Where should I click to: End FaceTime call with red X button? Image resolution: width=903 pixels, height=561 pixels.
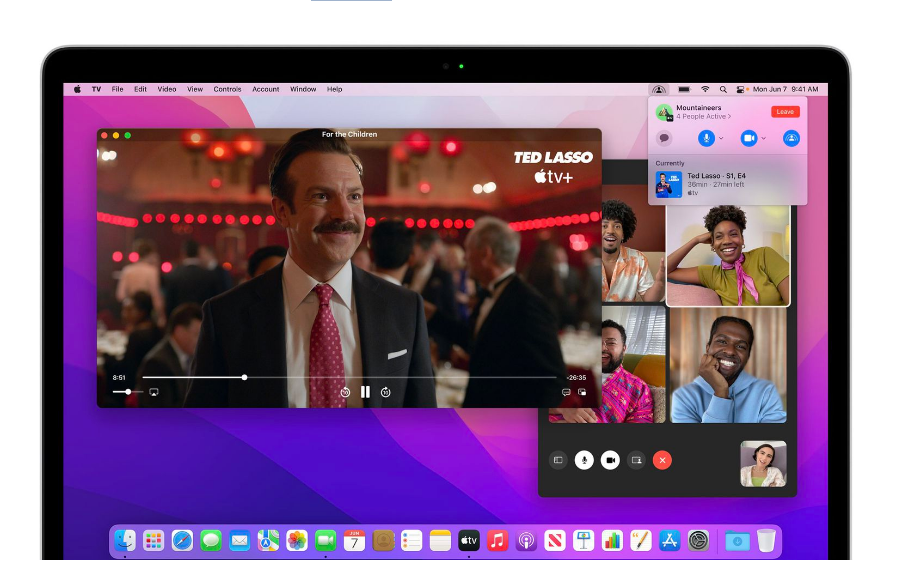point(661,460)
